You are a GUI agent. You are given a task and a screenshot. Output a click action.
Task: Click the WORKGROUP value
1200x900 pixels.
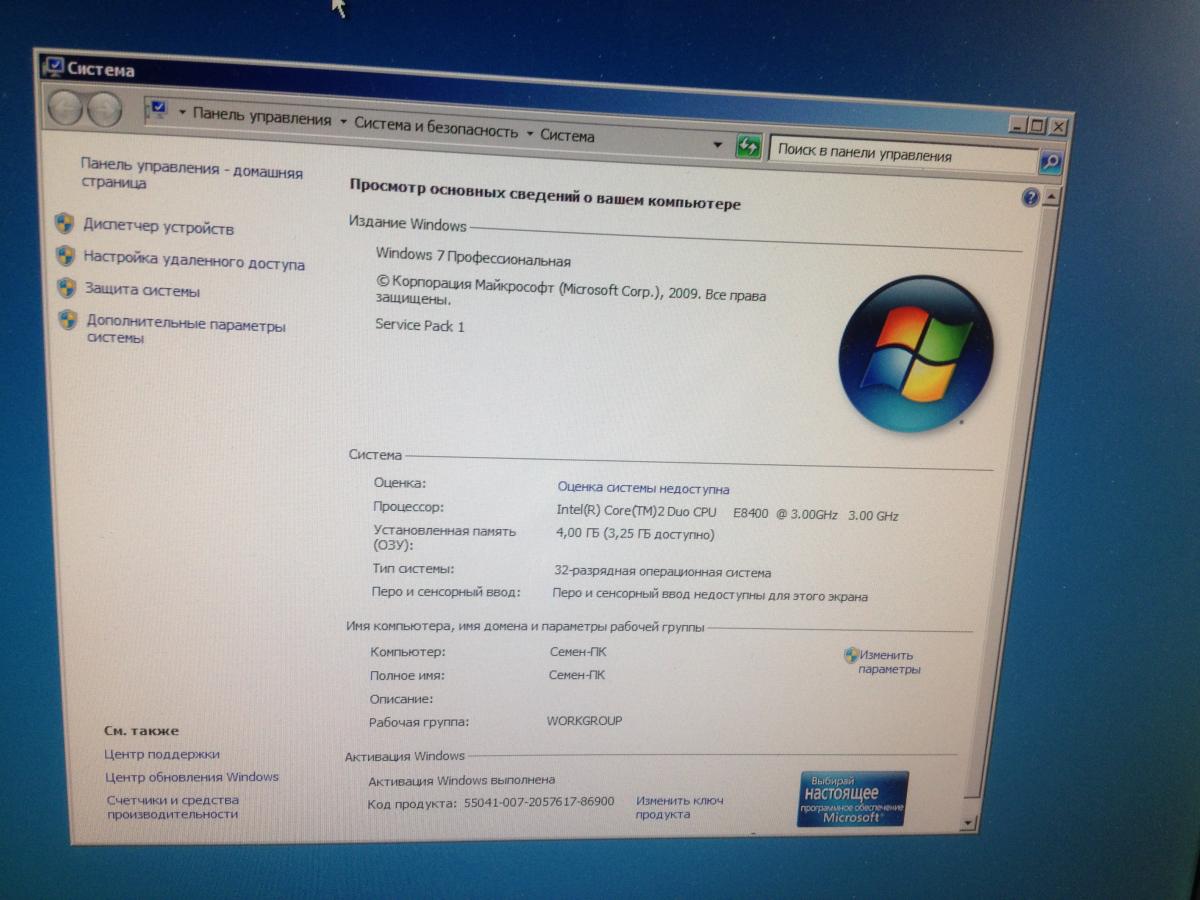pyautogui.click(x=584, y=721)
